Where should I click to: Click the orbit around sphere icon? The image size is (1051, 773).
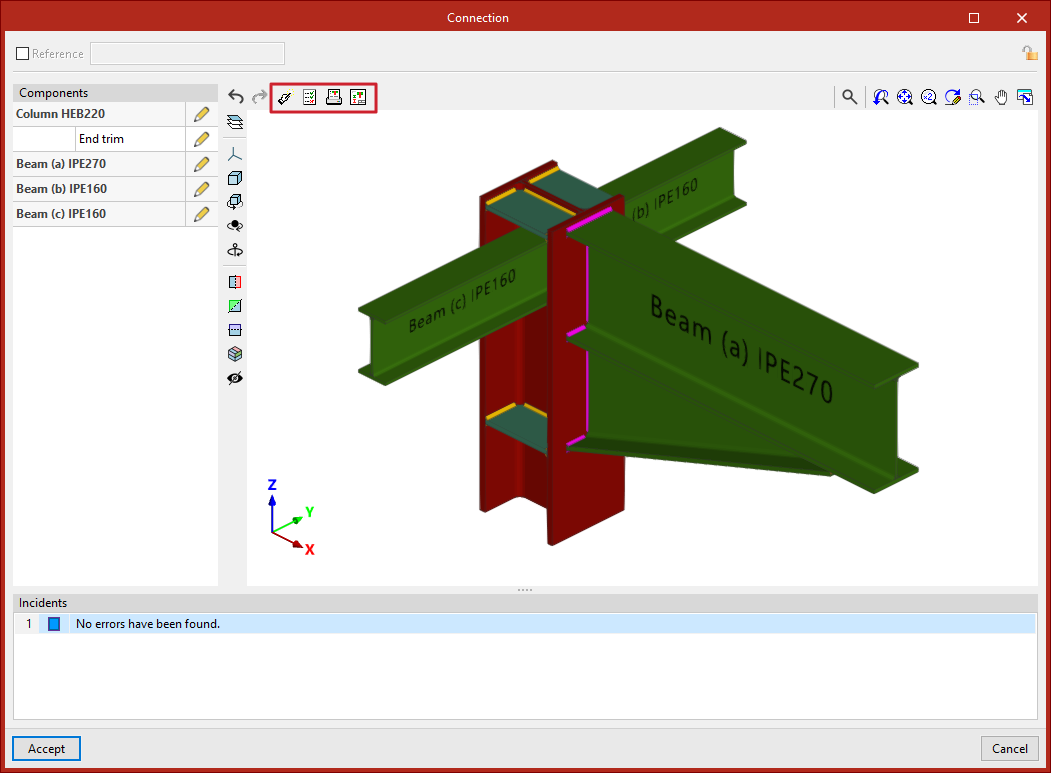[x=235, y=226]
